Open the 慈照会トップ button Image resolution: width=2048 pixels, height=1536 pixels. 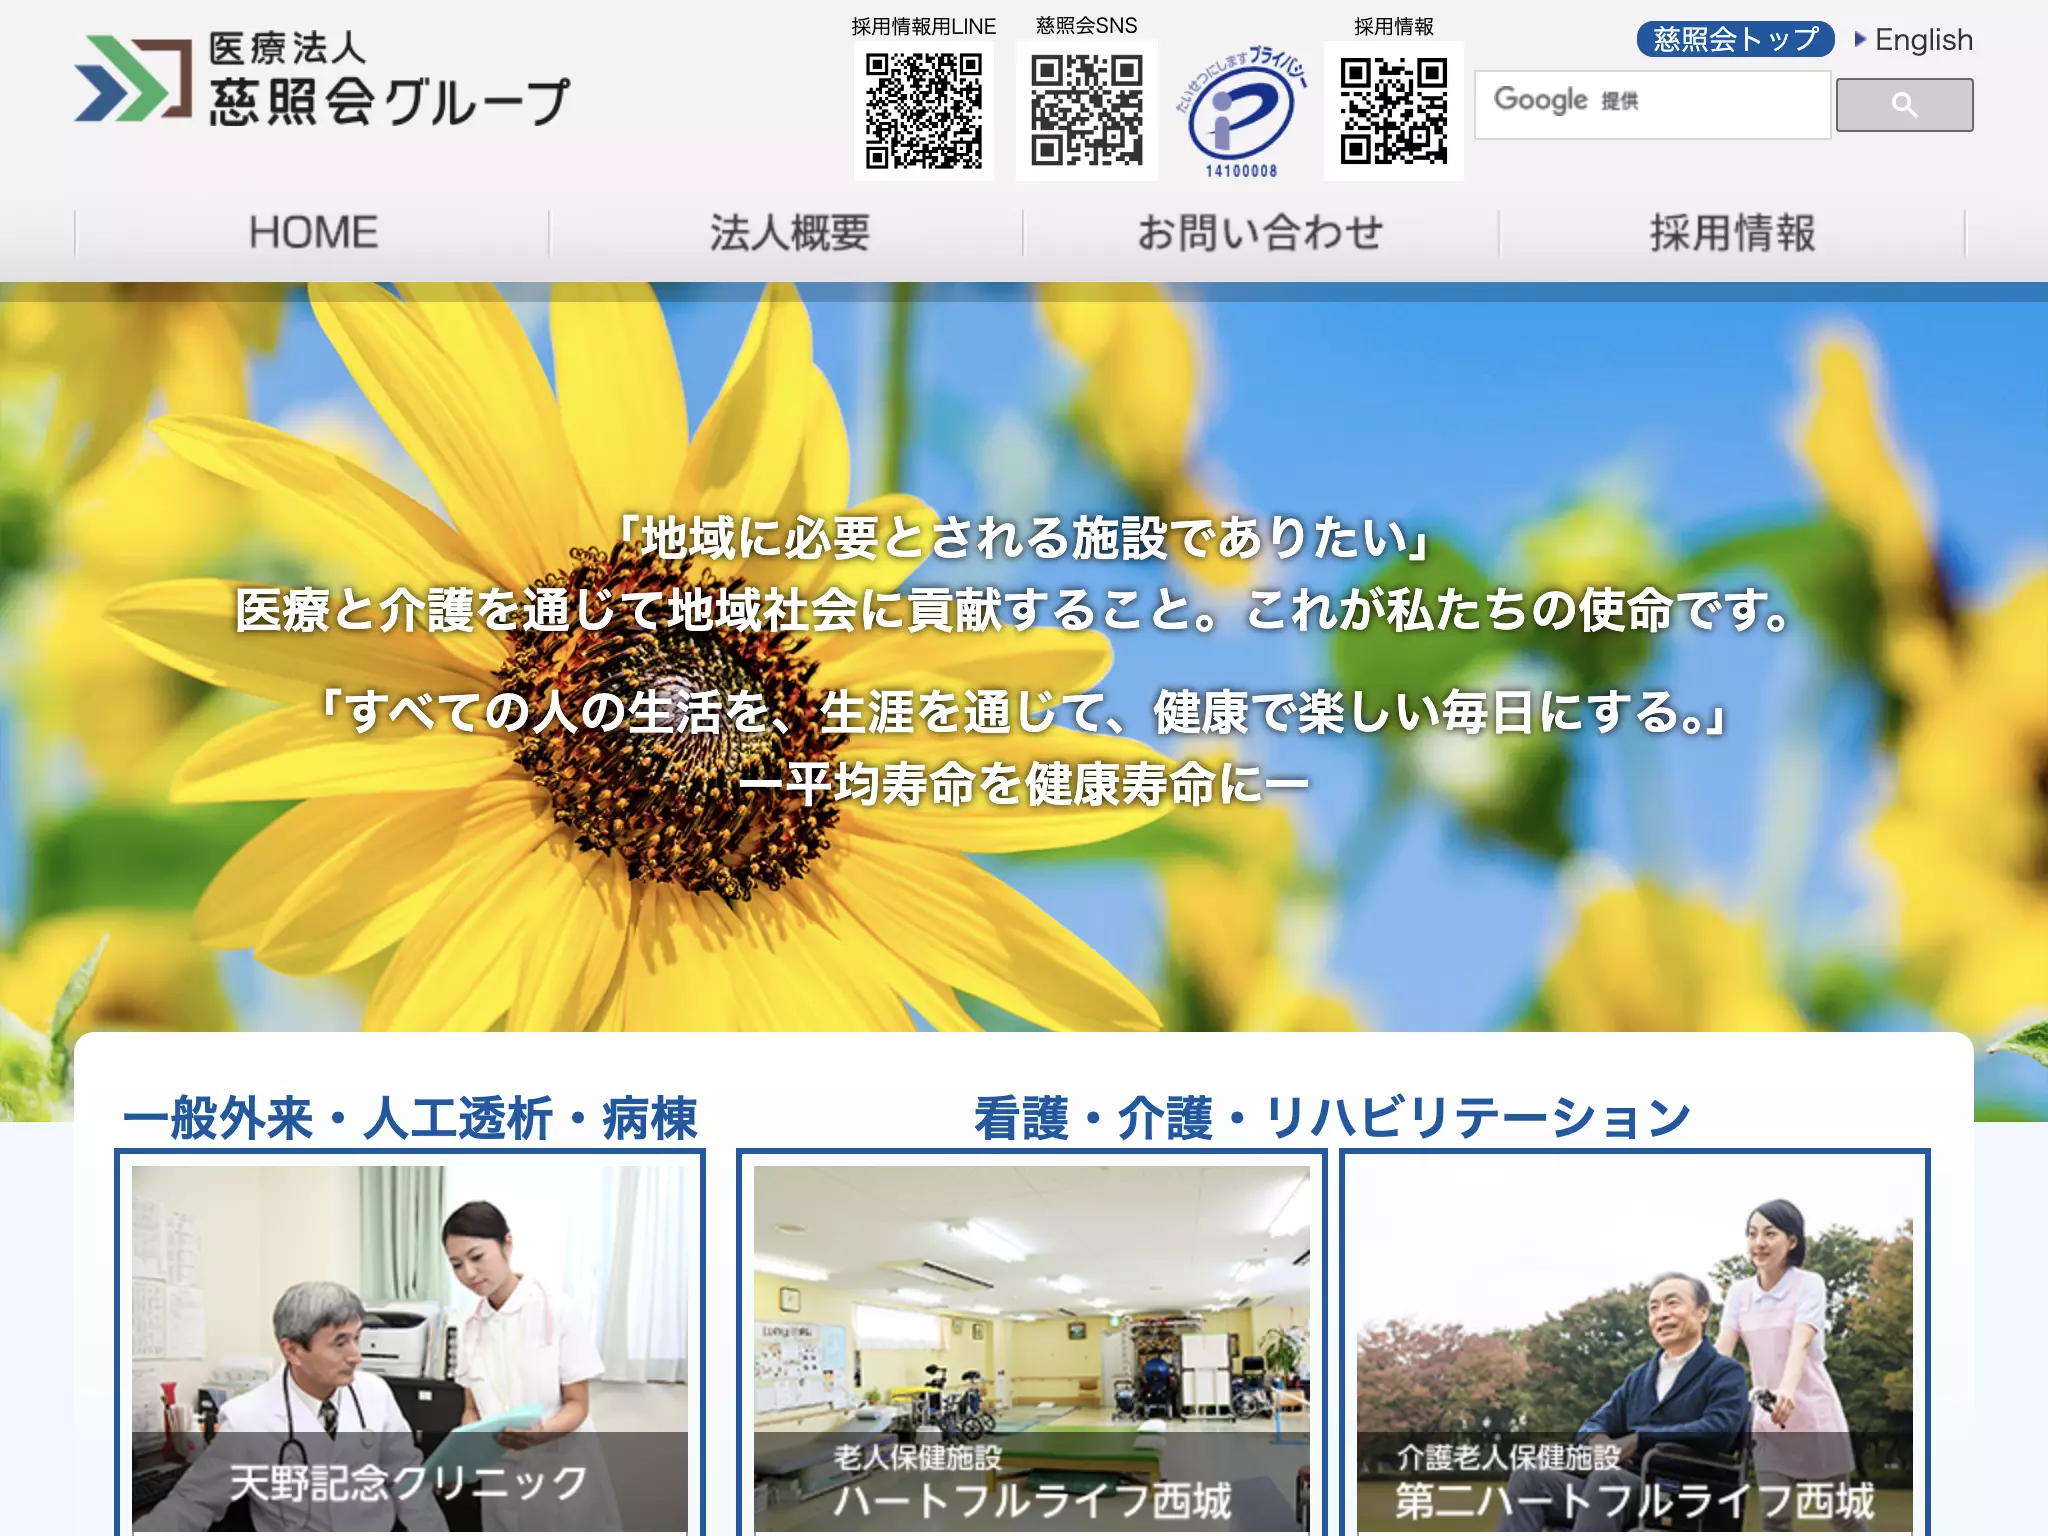click(1735, 39)
